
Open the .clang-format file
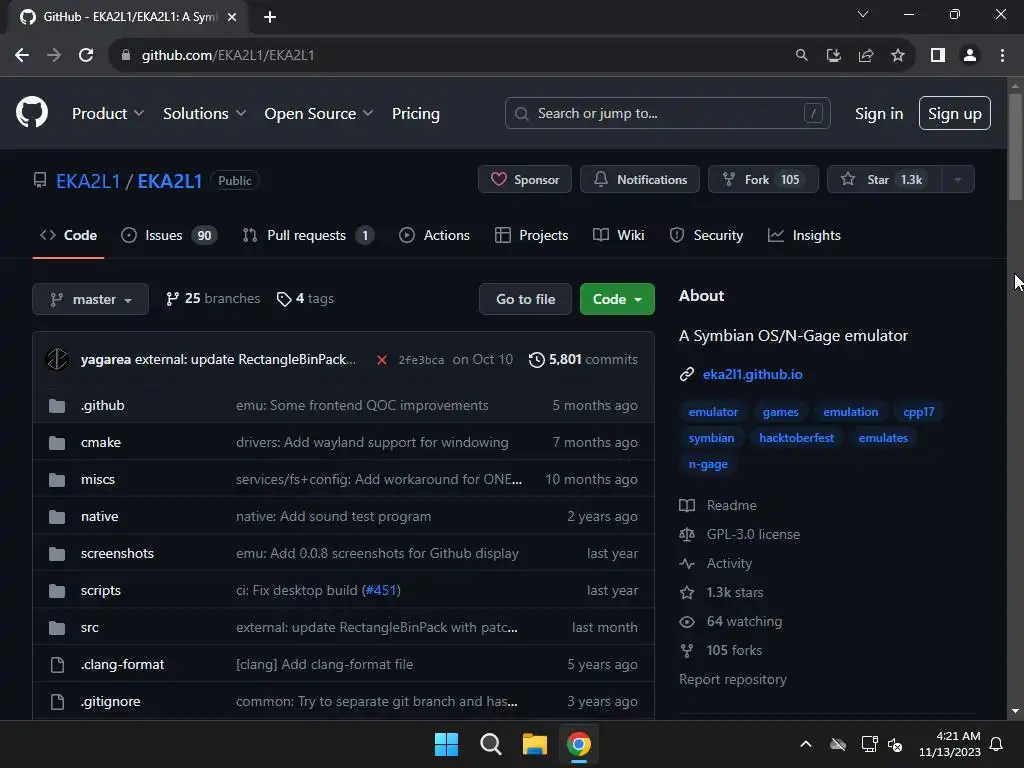(x=123, y=665)
